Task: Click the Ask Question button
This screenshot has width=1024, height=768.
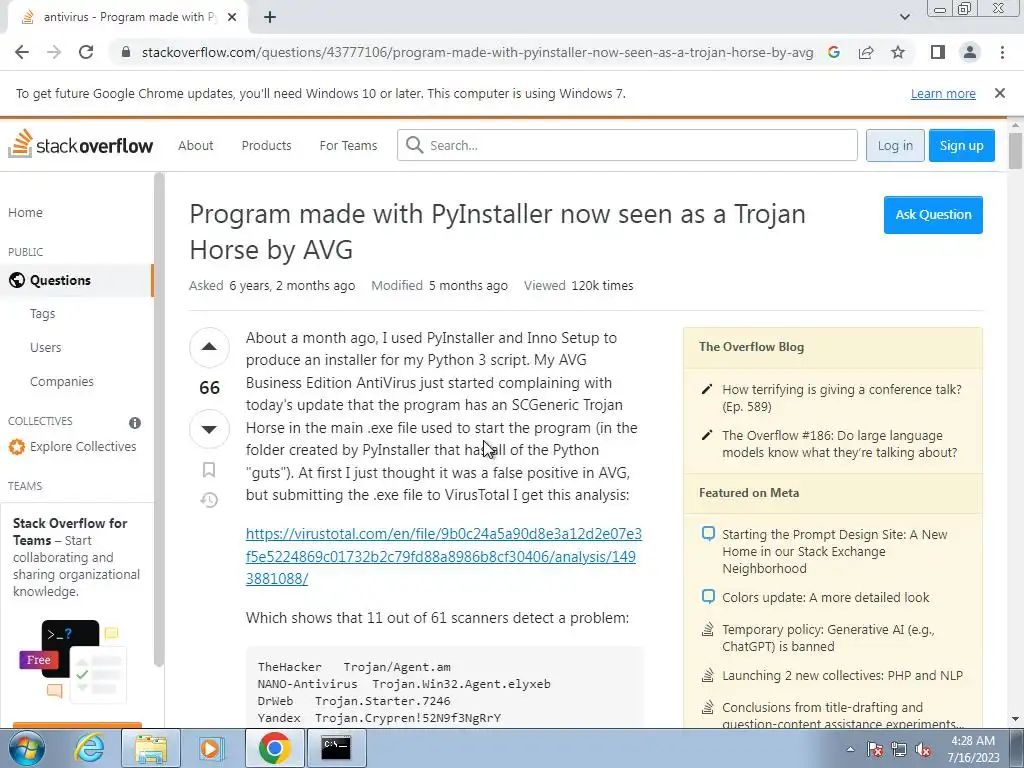Action: (933, 215)
